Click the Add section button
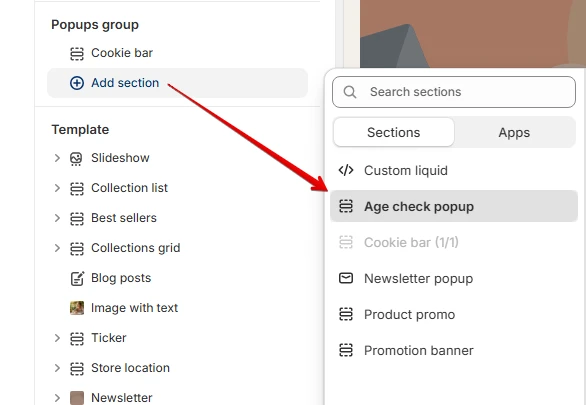586x405 pixels. (178, 83)
